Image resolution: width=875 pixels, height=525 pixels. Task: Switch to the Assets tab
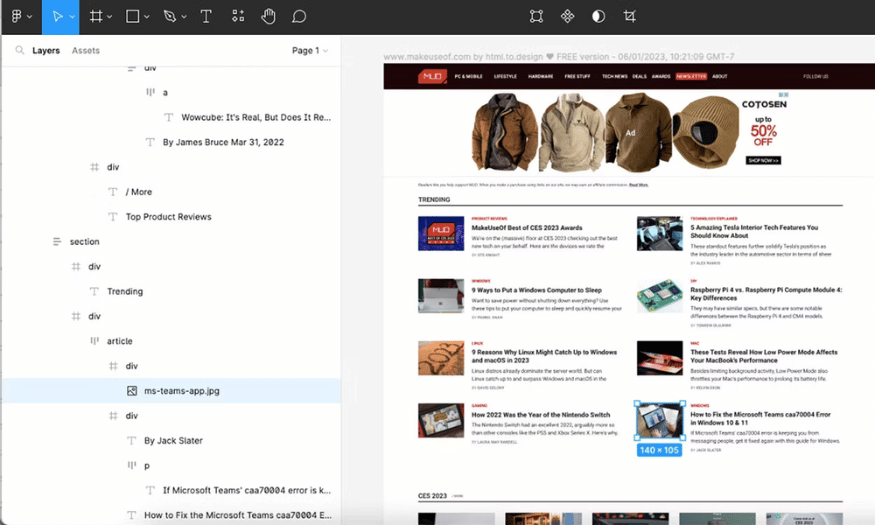[x=85, y=50]
